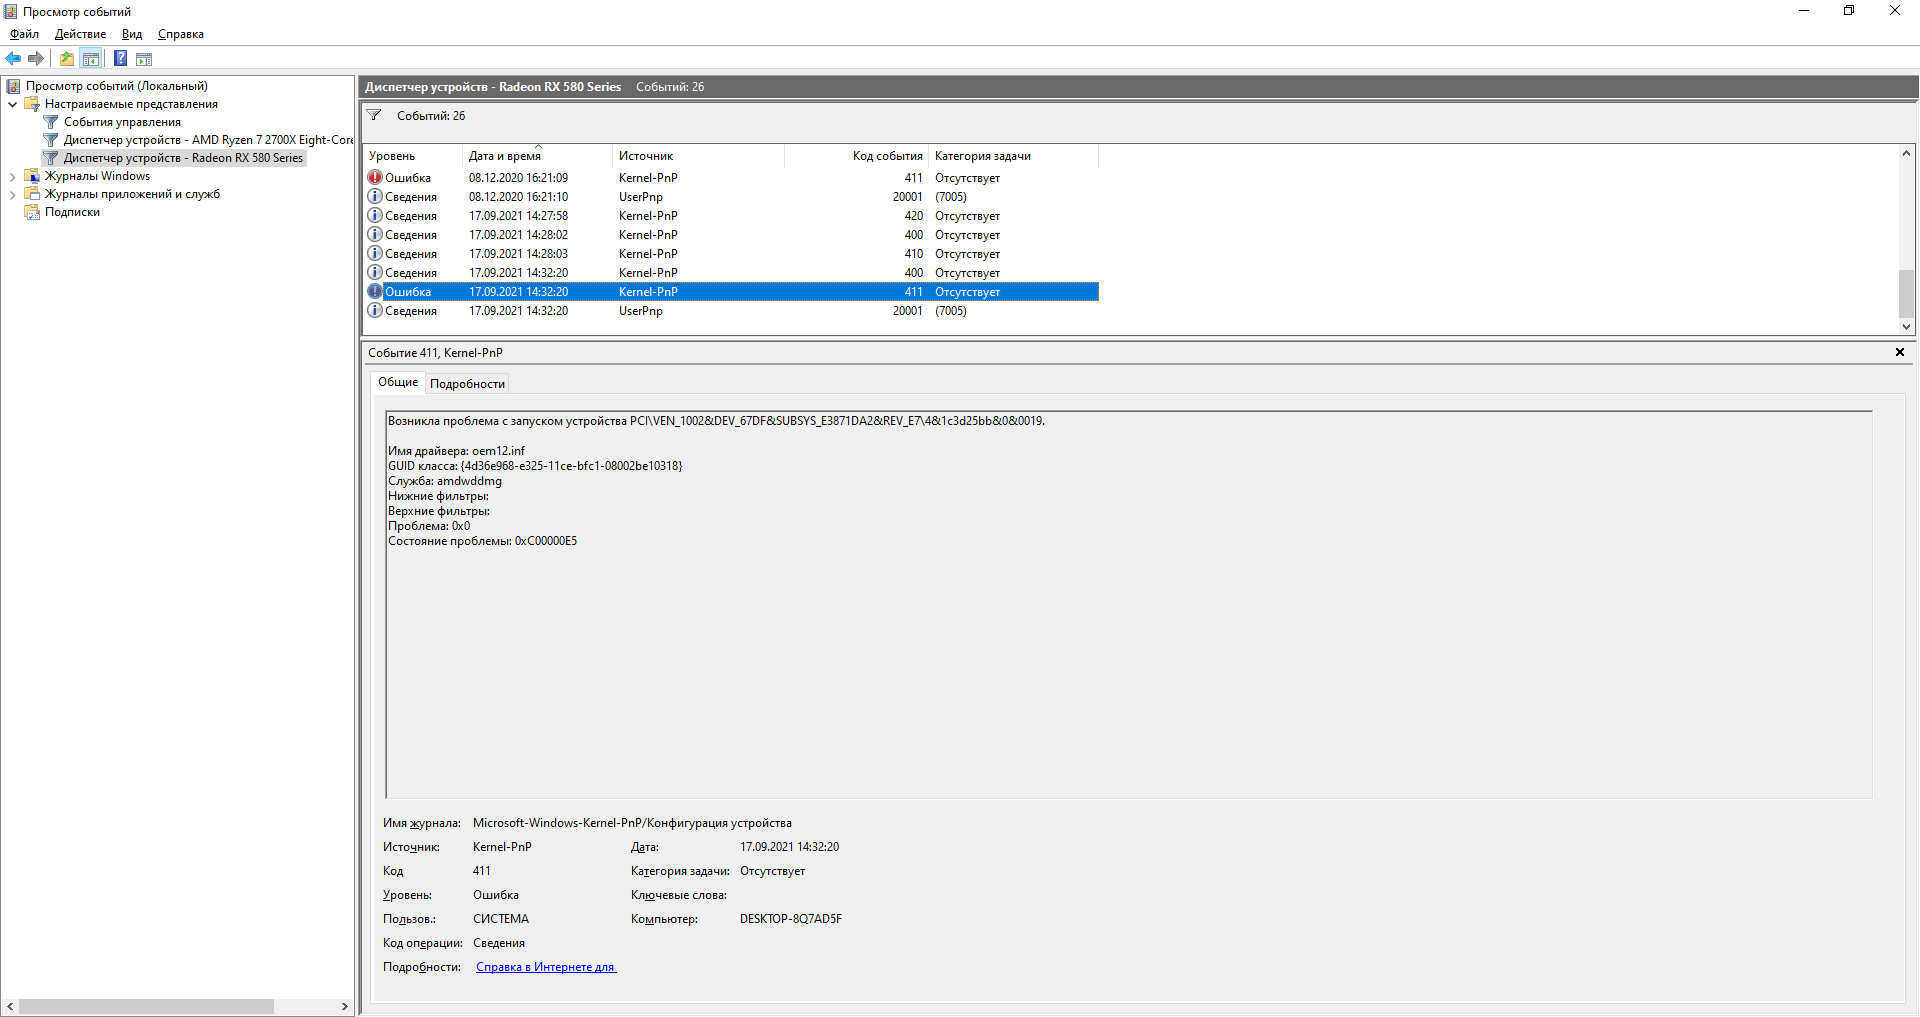The height and width of the screenshot is (1017, 1920).
Task: Click the icon beside "Просмотр событий (Локальный)"
Action: coord(14,86)
